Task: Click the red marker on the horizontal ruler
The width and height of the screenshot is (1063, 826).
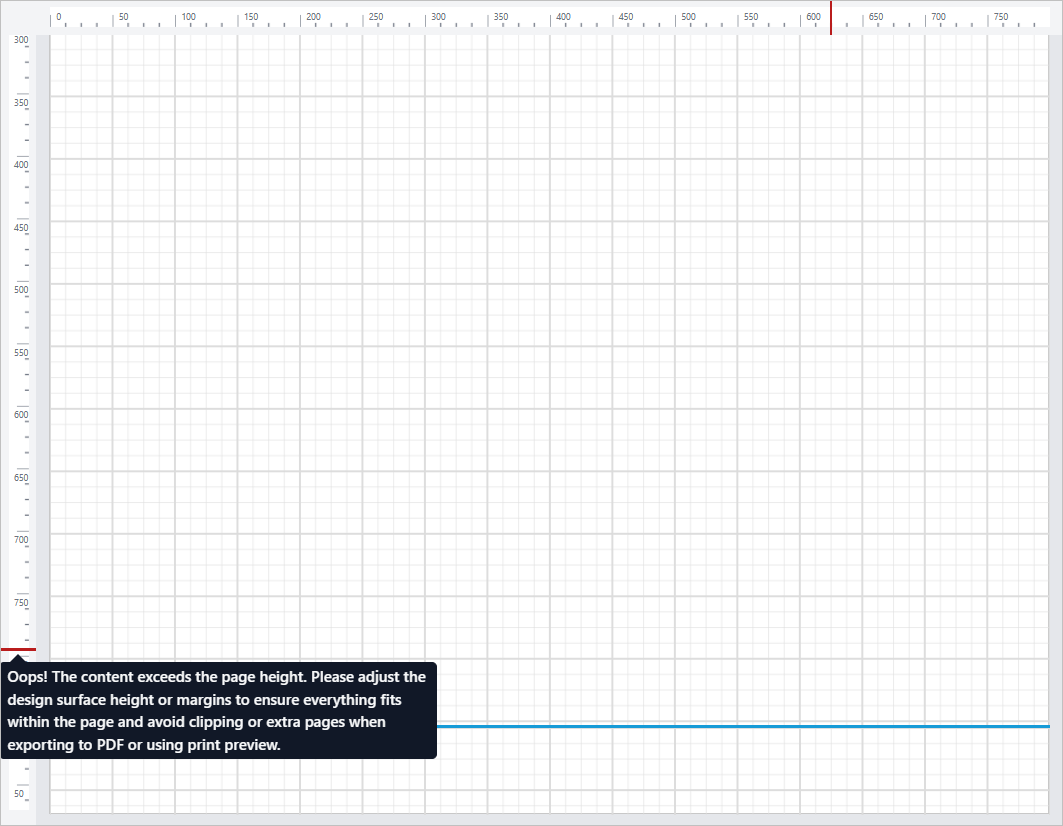Action: pyautogui.click(x=831, y=17)
